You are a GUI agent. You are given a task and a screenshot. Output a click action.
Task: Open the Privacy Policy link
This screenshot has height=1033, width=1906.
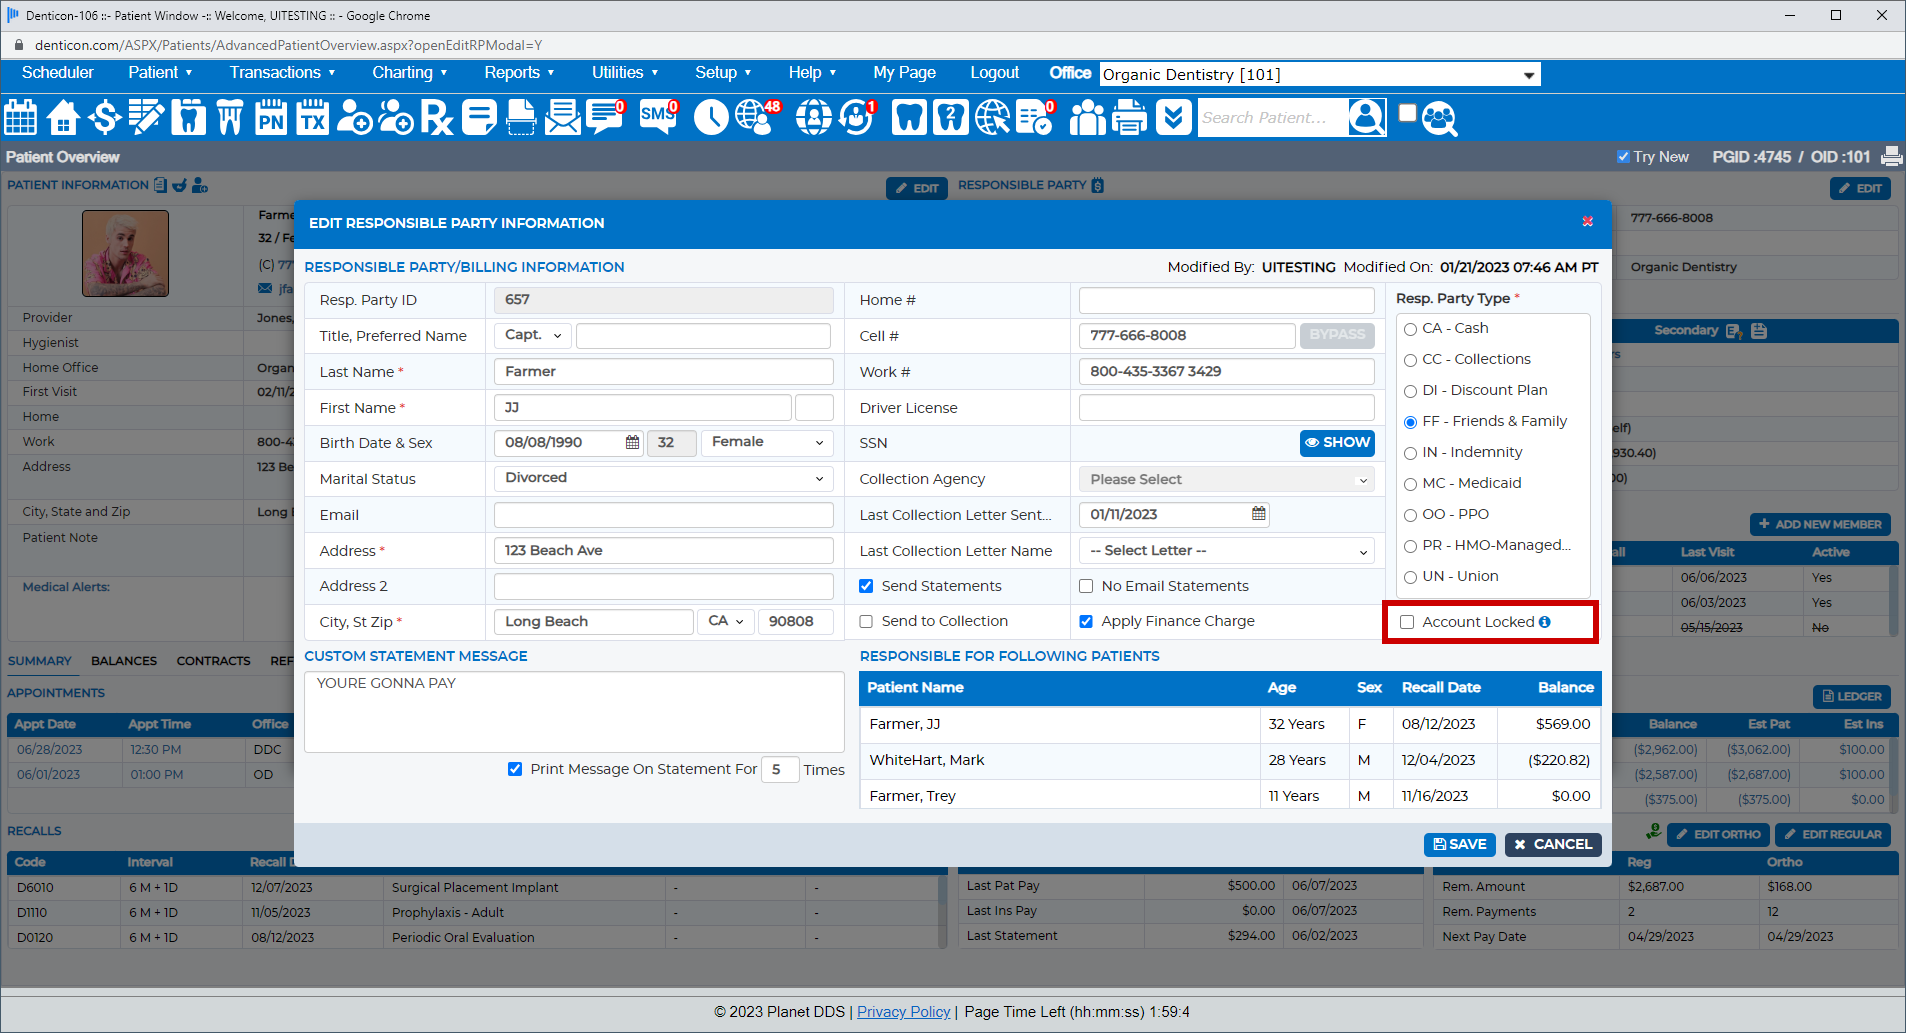(x=903, y=1011)
